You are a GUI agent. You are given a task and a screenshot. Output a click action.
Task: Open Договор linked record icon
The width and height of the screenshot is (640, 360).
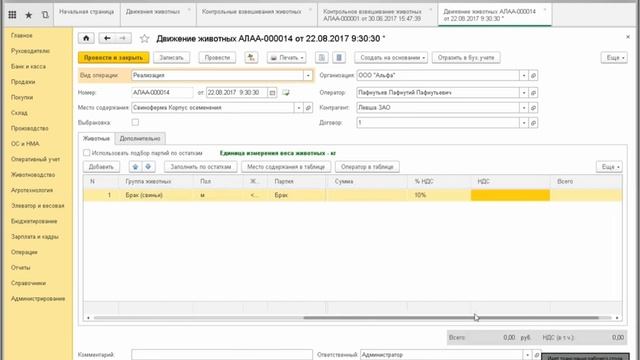tap(533, 123)
